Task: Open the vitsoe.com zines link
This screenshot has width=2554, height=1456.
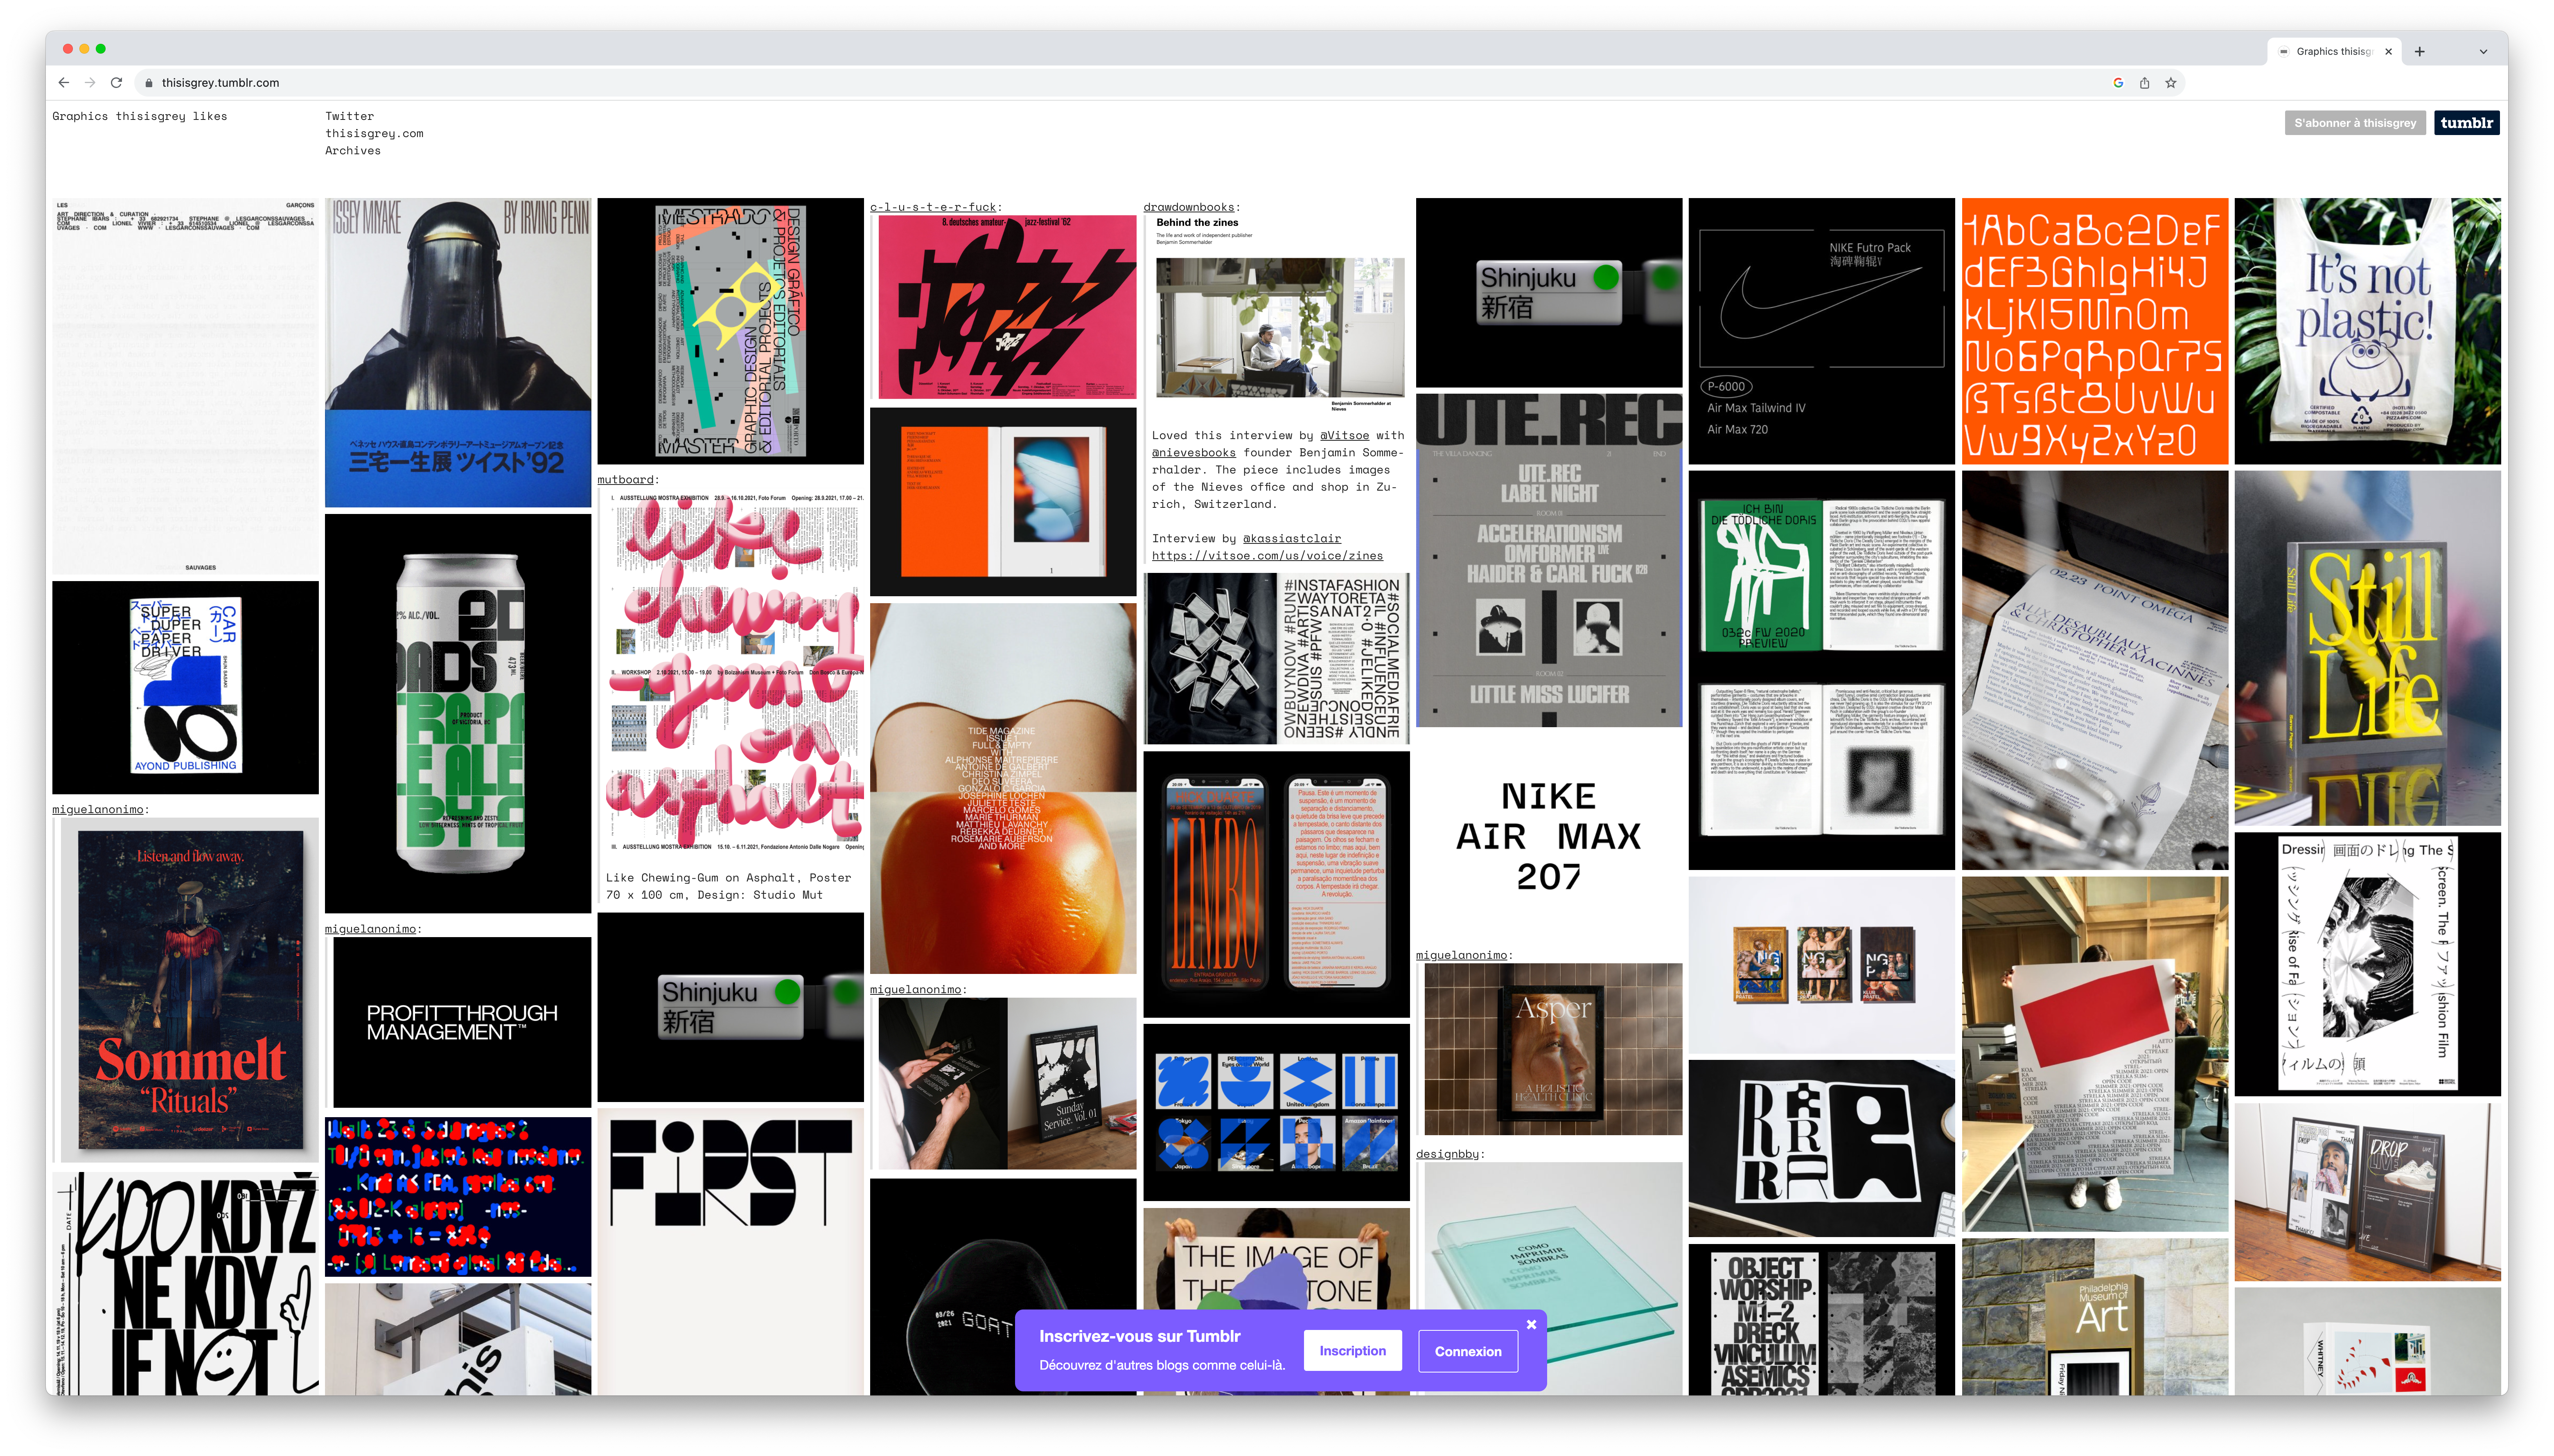Action: pos(1267,556)
